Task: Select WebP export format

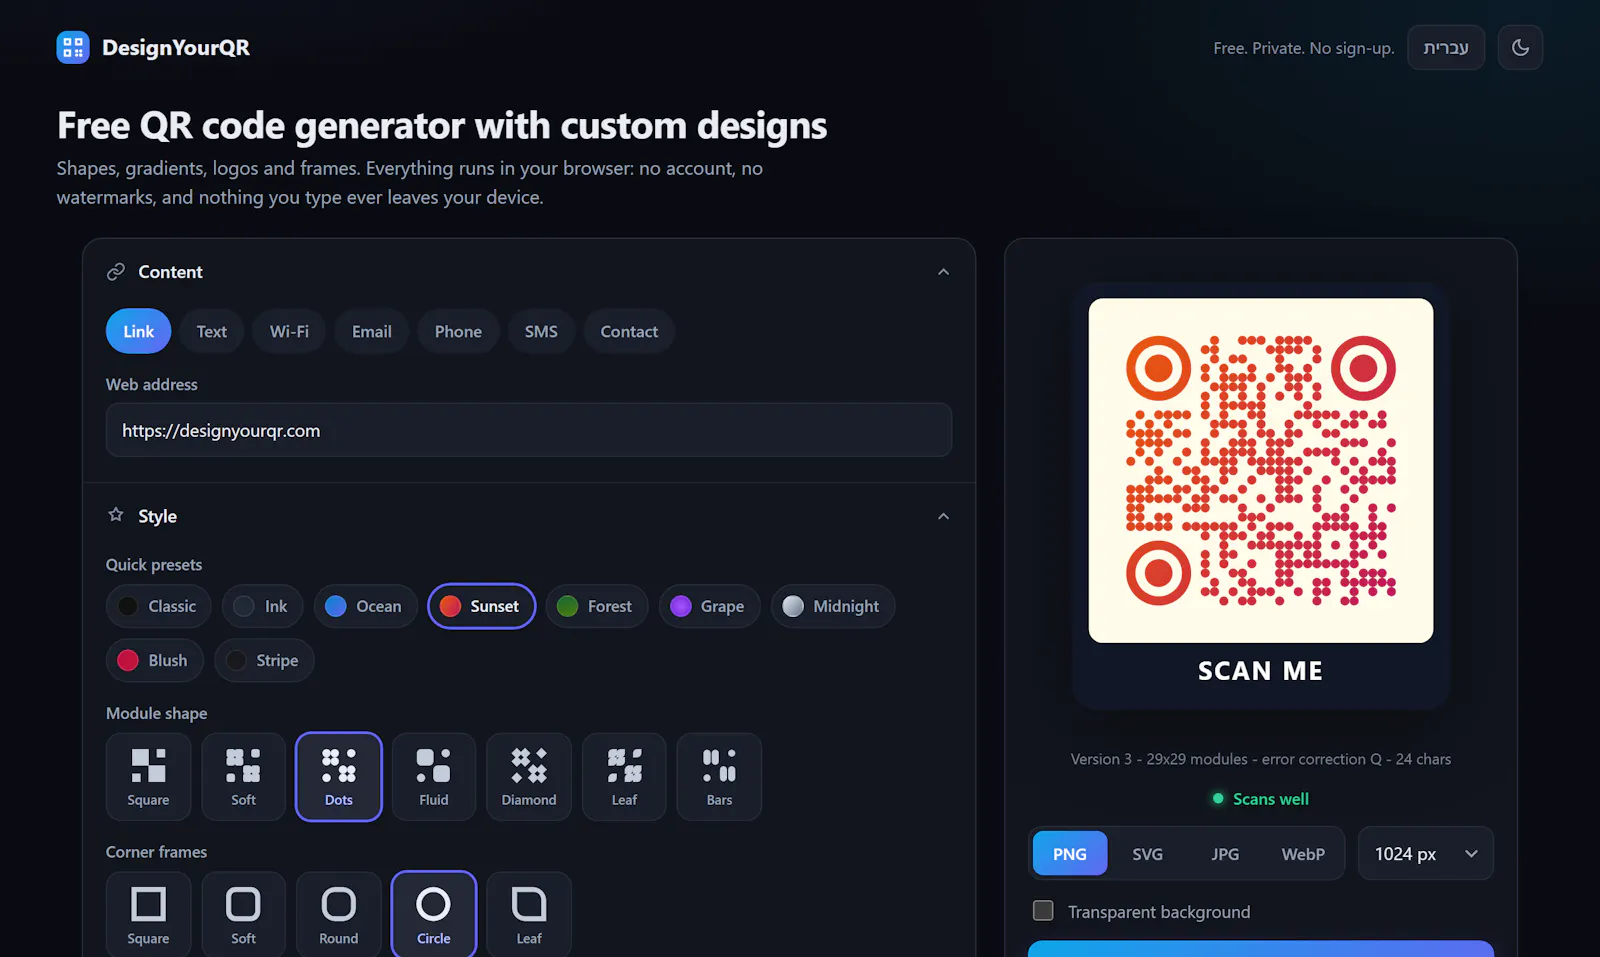Action: [1303, 854]
